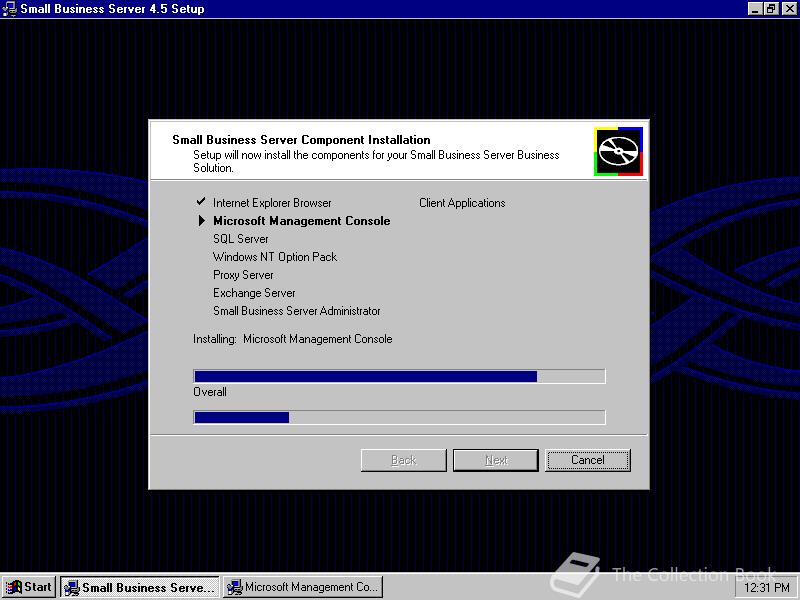Cancel the component installation
The width and height of the screenshot is (800, 600).
tap(588, 460)
